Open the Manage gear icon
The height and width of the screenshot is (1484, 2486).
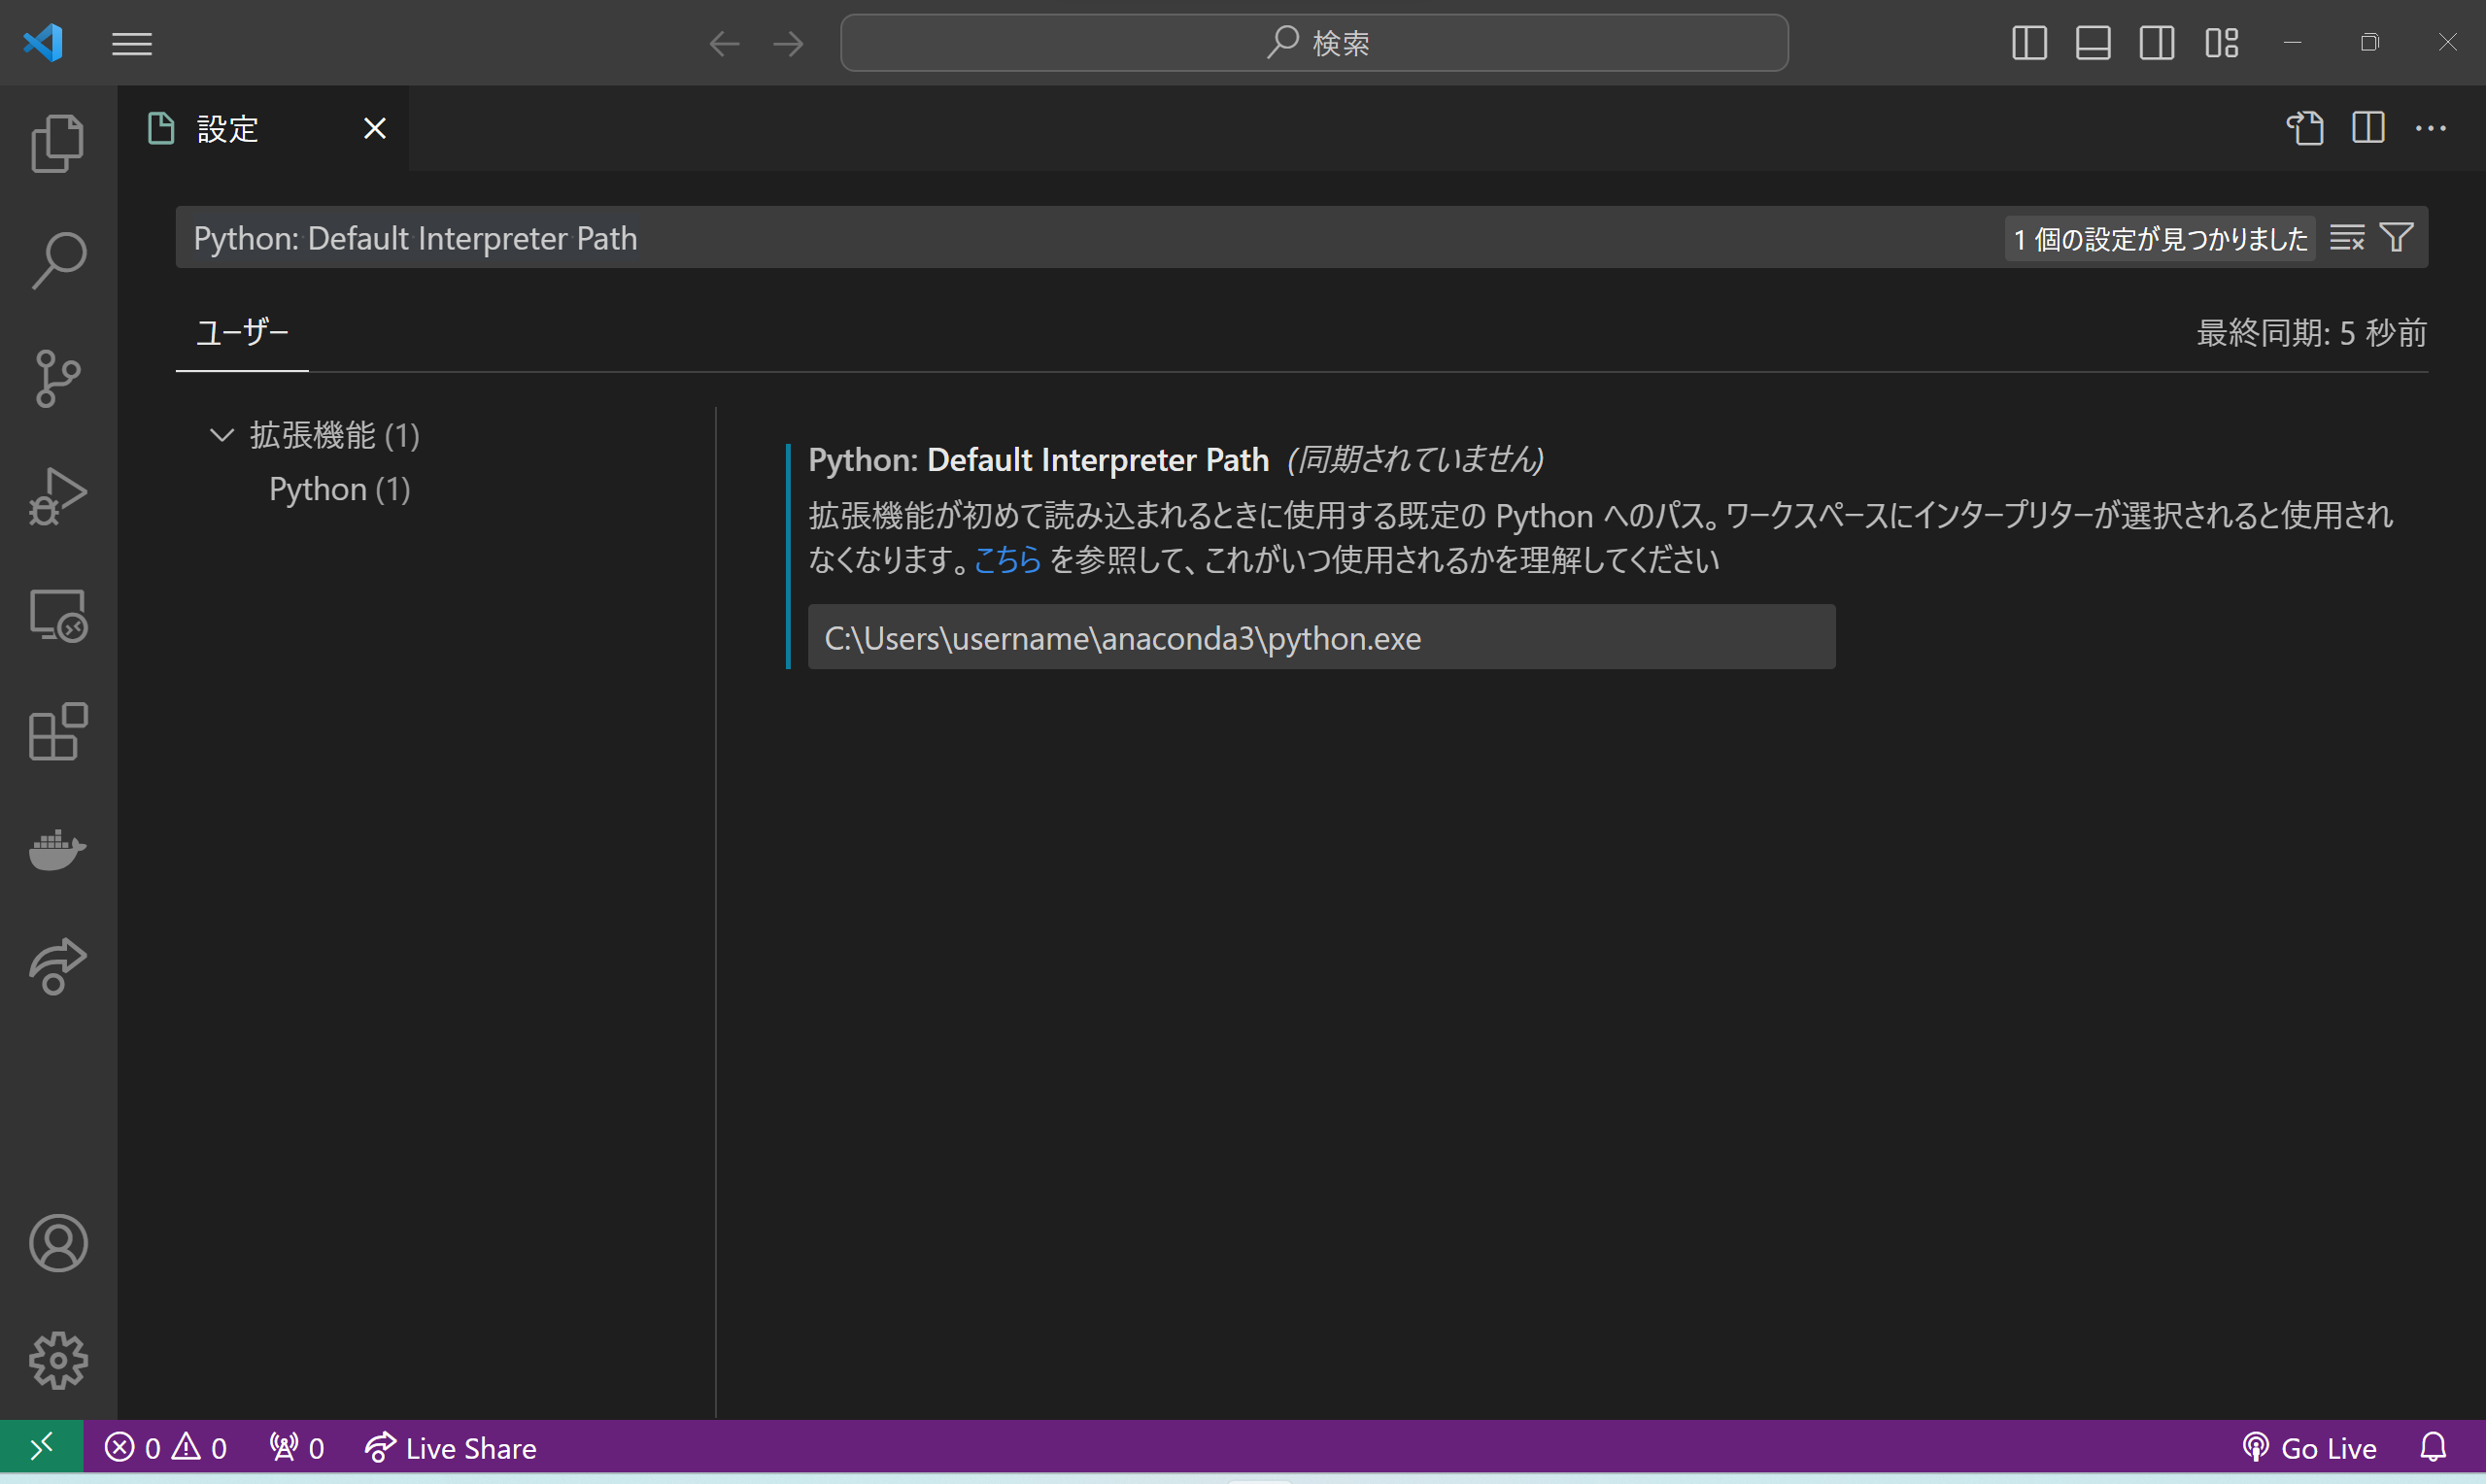click(x=57, y=1360)
